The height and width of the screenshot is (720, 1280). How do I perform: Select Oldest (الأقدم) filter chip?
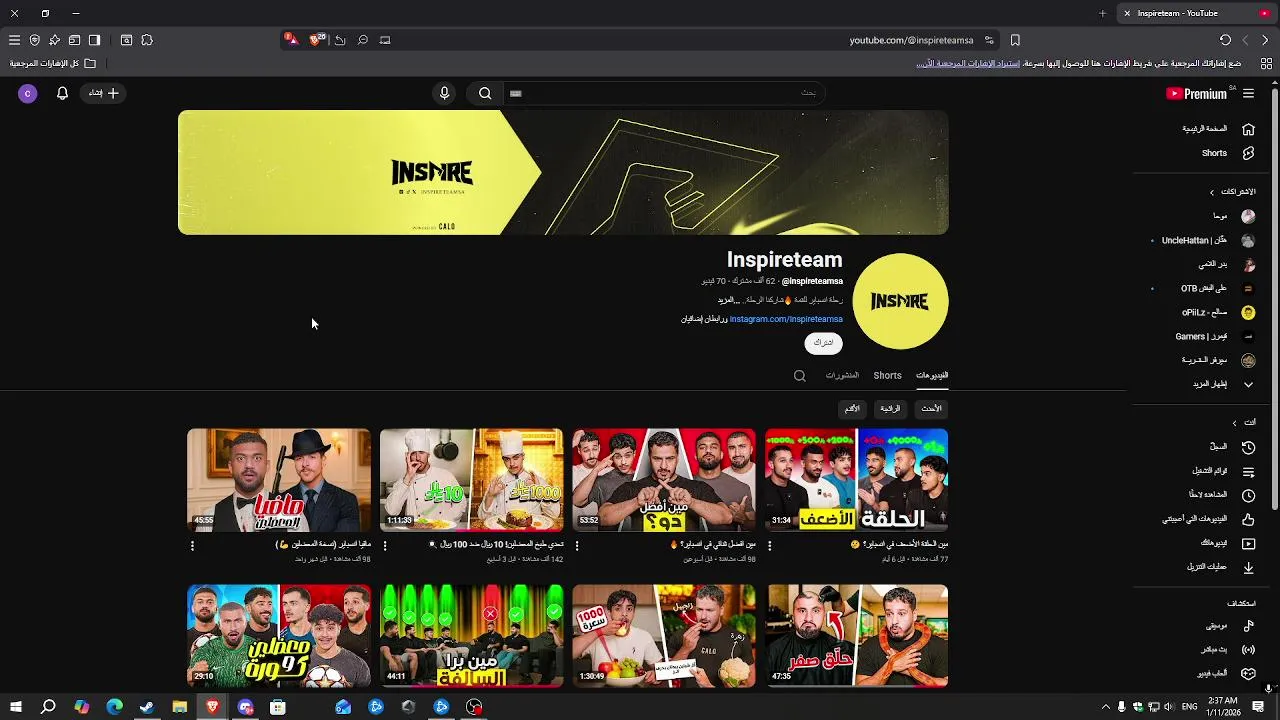click(x=852, y=408)
